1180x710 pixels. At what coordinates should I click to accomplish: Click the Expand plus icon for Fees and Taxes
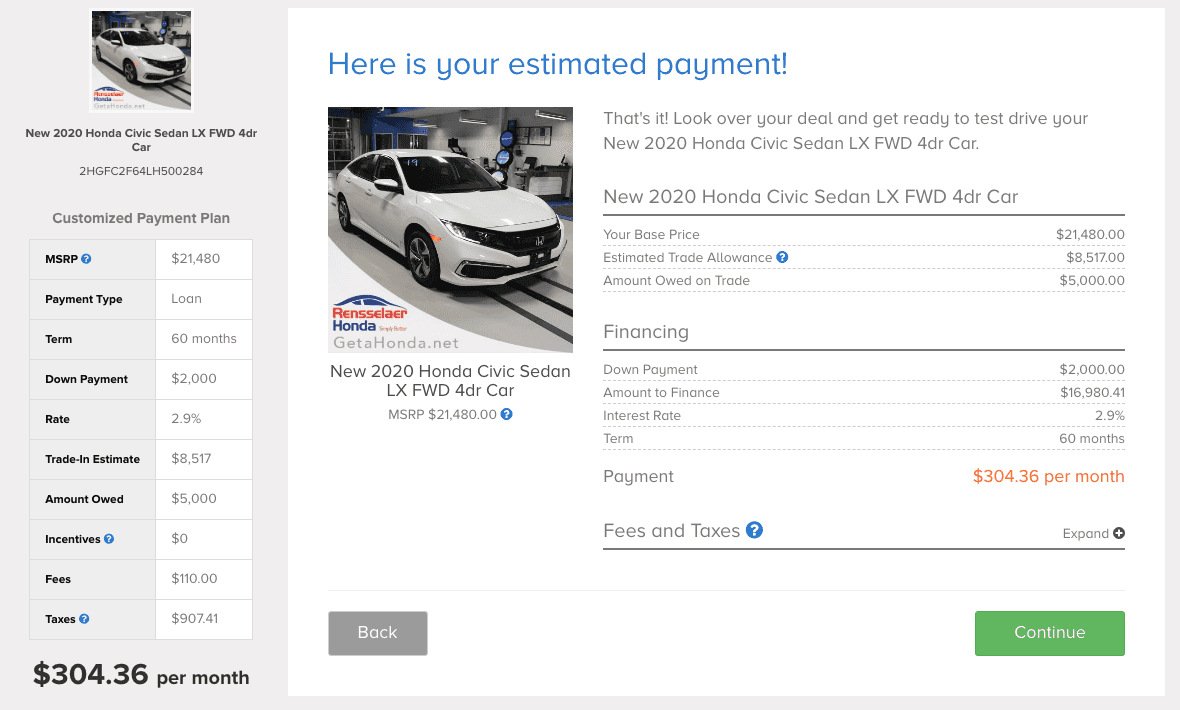(x=1119, y=533)
